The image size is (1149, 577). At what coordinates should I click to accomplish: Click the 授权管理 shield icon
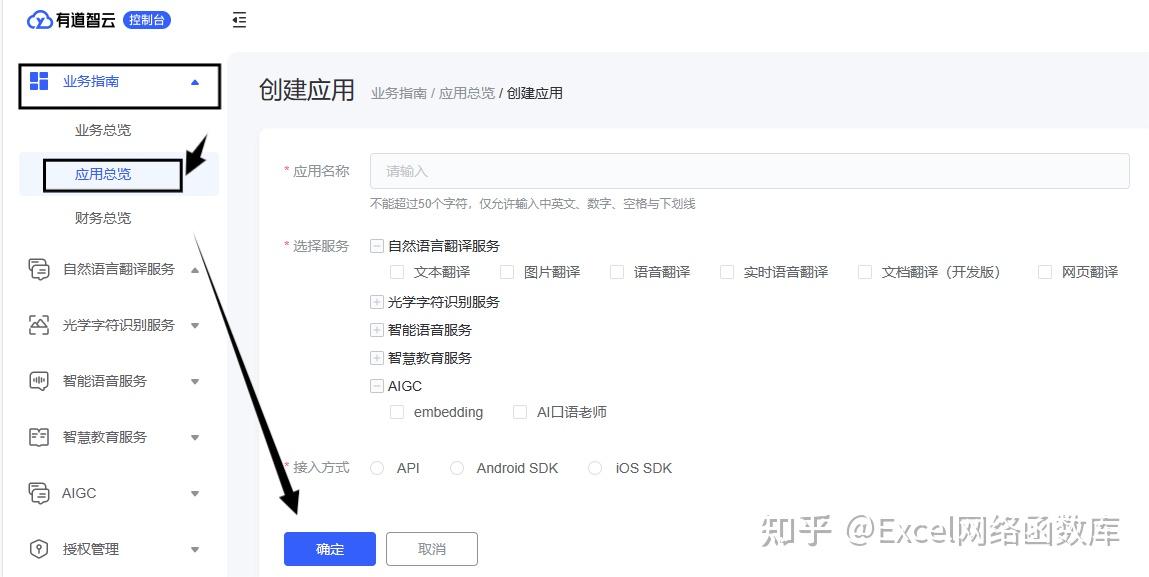pyautogui.click(x=39, y=549)
